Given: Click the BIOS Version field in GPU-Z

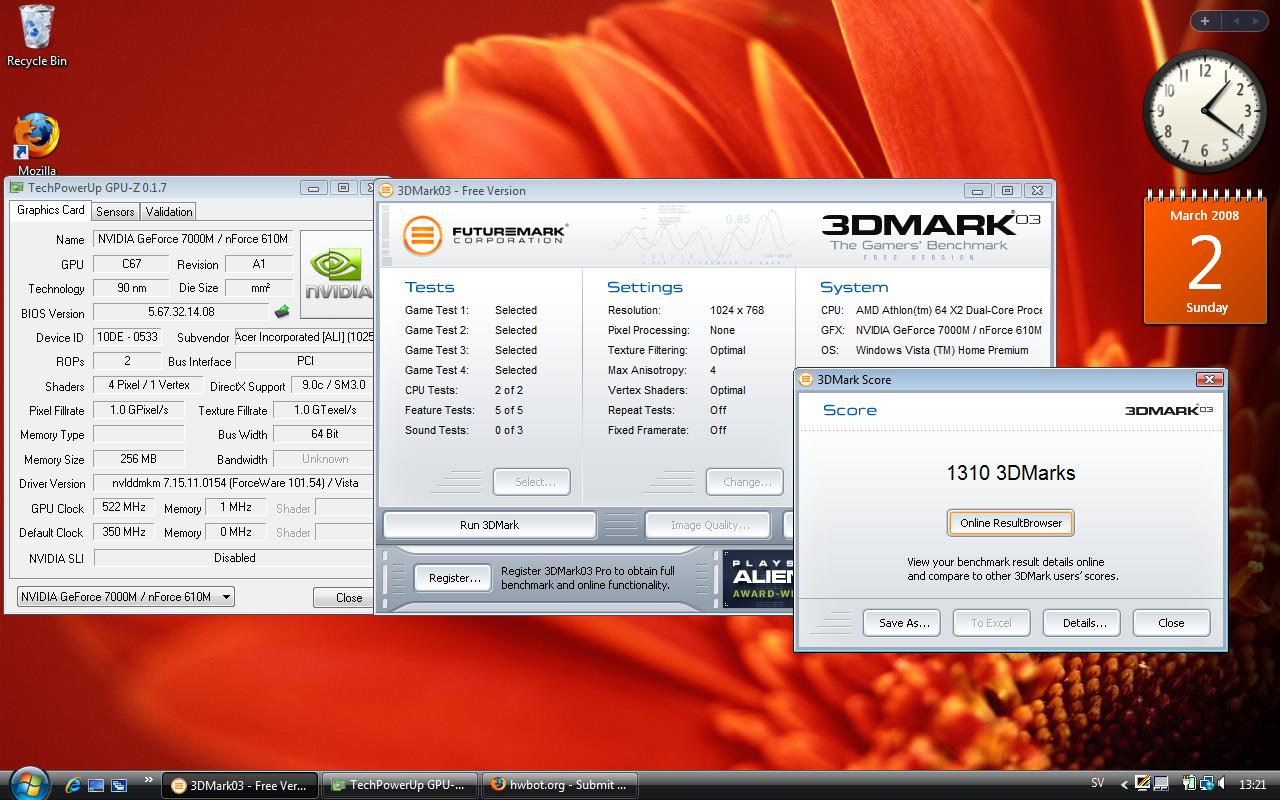Looking at the screenshot, I should 181,312.
